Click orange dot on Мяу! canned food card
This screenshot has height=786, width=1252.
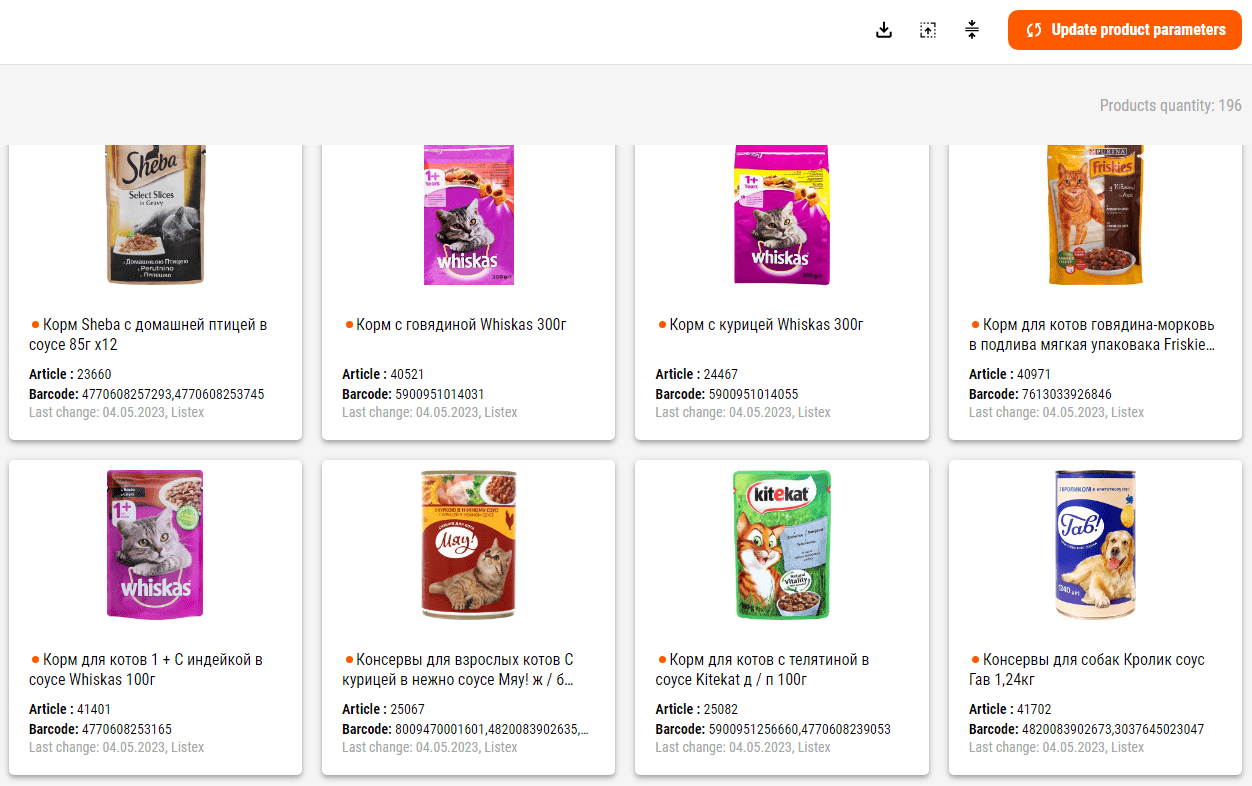(349, 660)
